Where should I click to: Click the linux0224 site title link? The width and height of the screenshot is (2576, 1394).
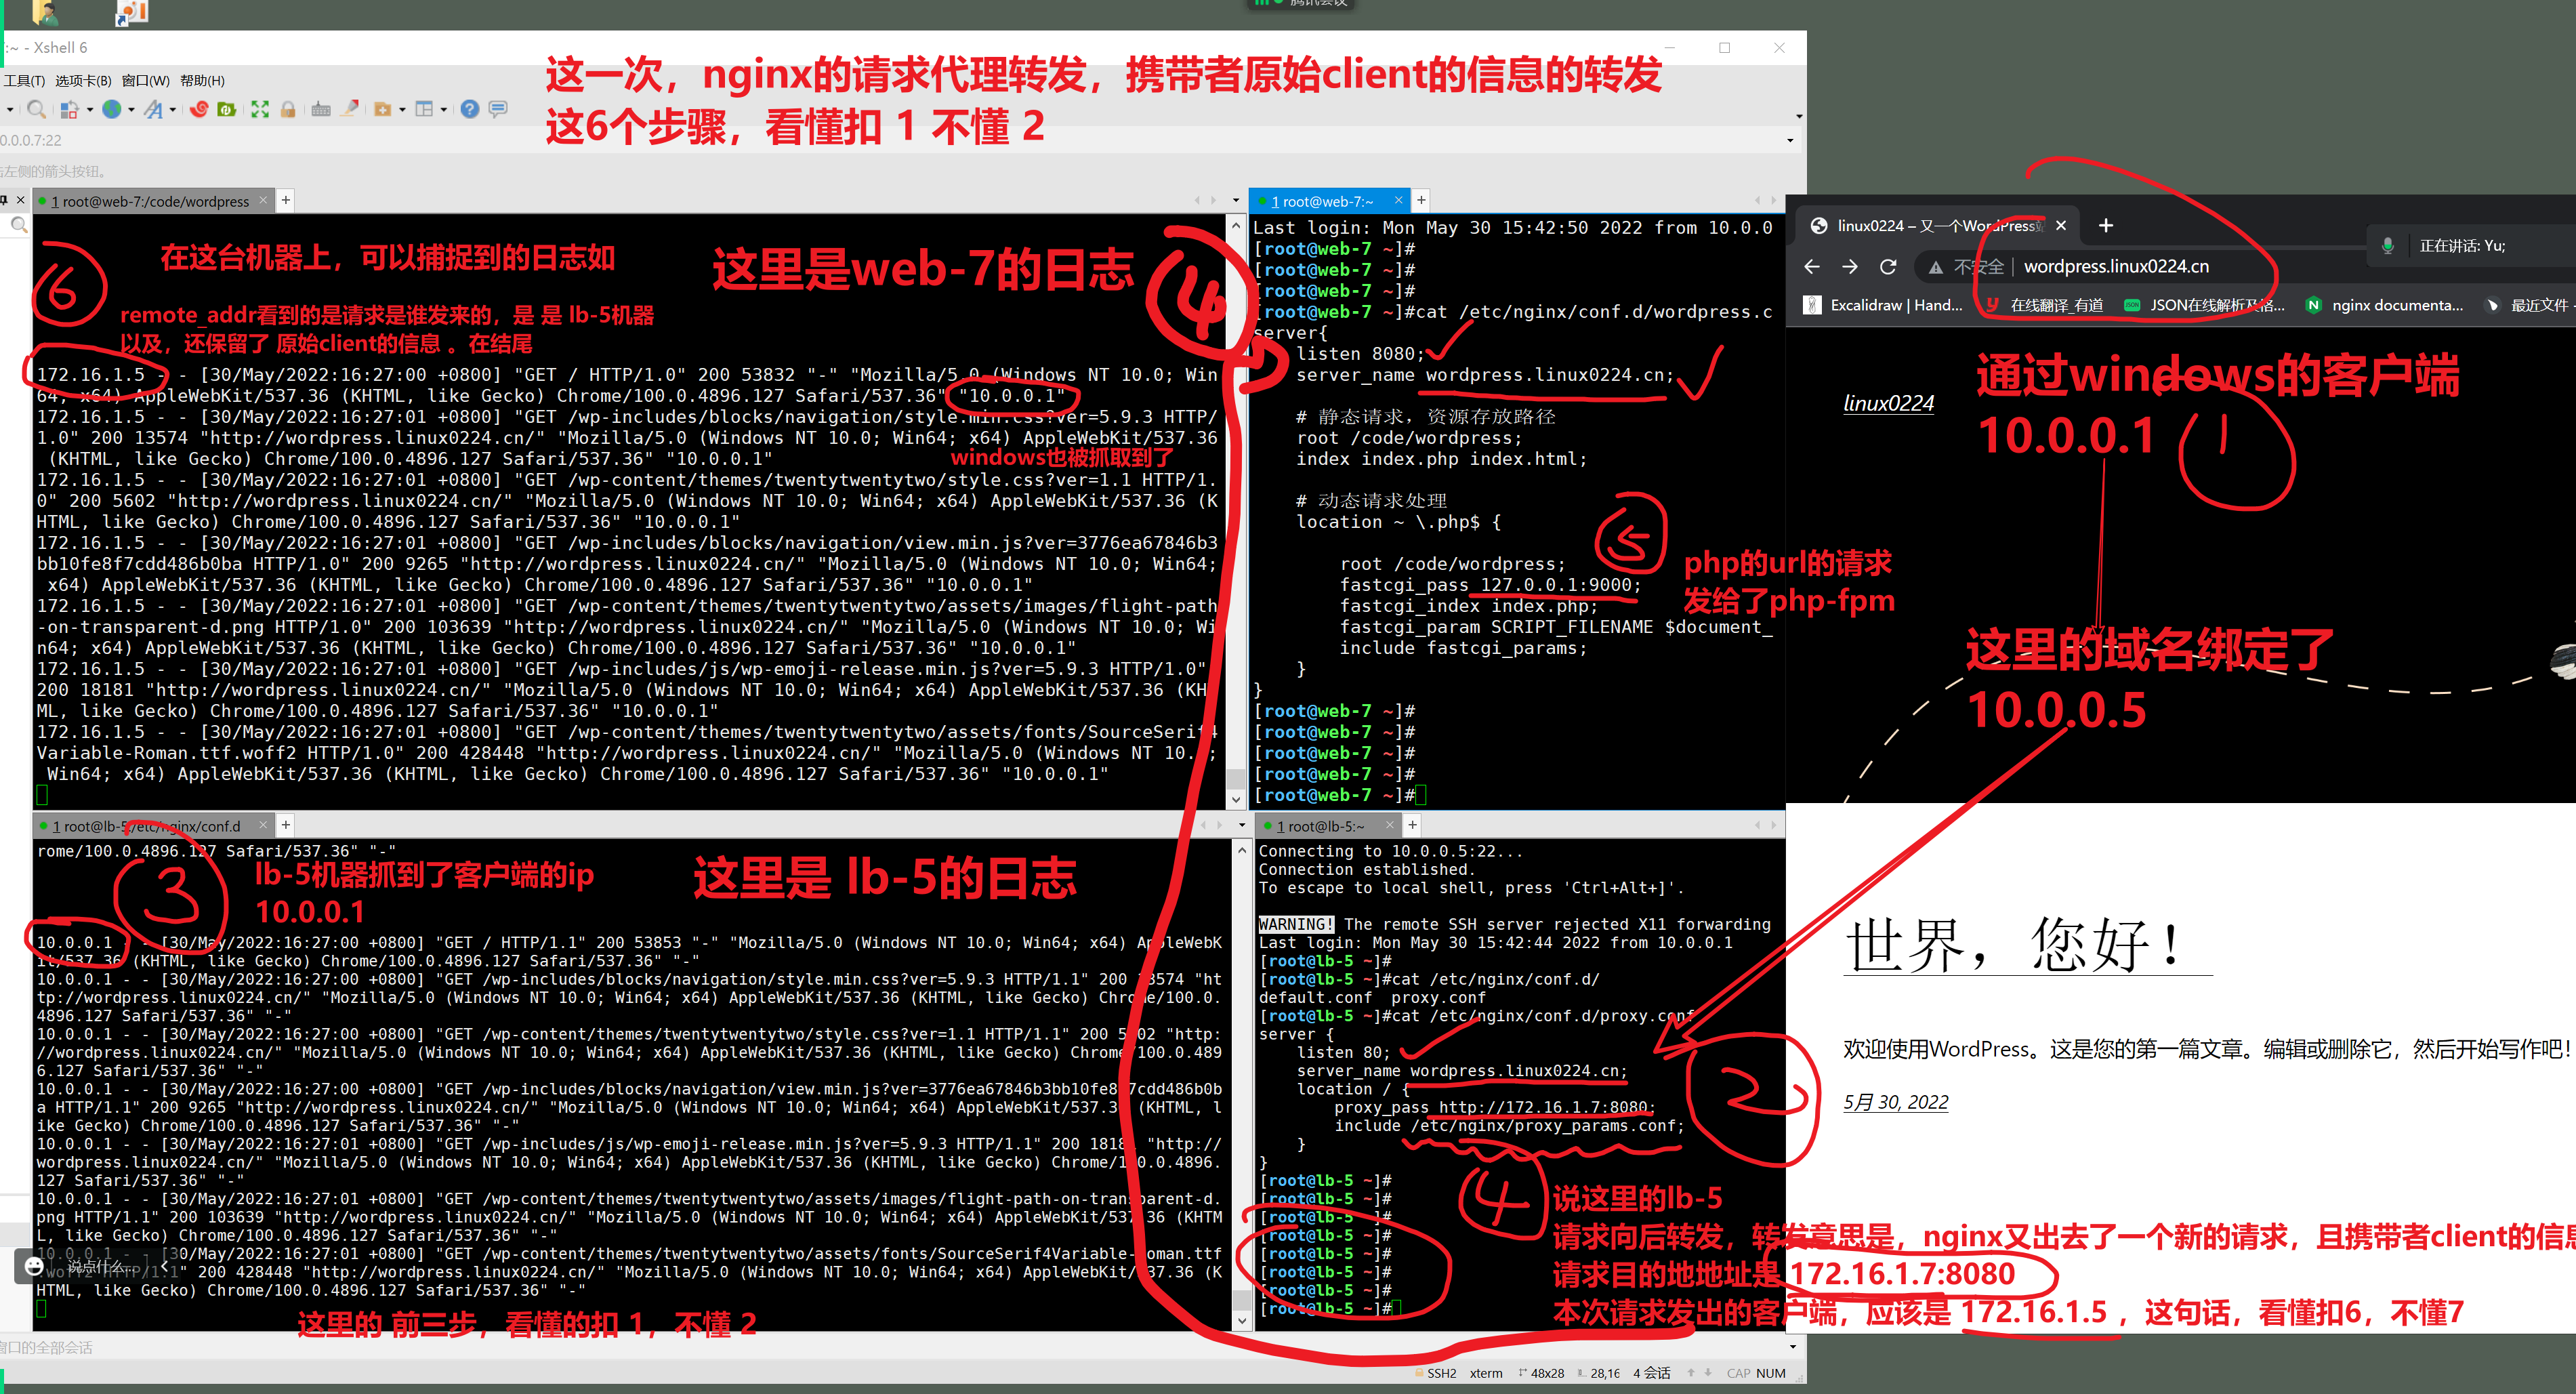click(1888, 403)
